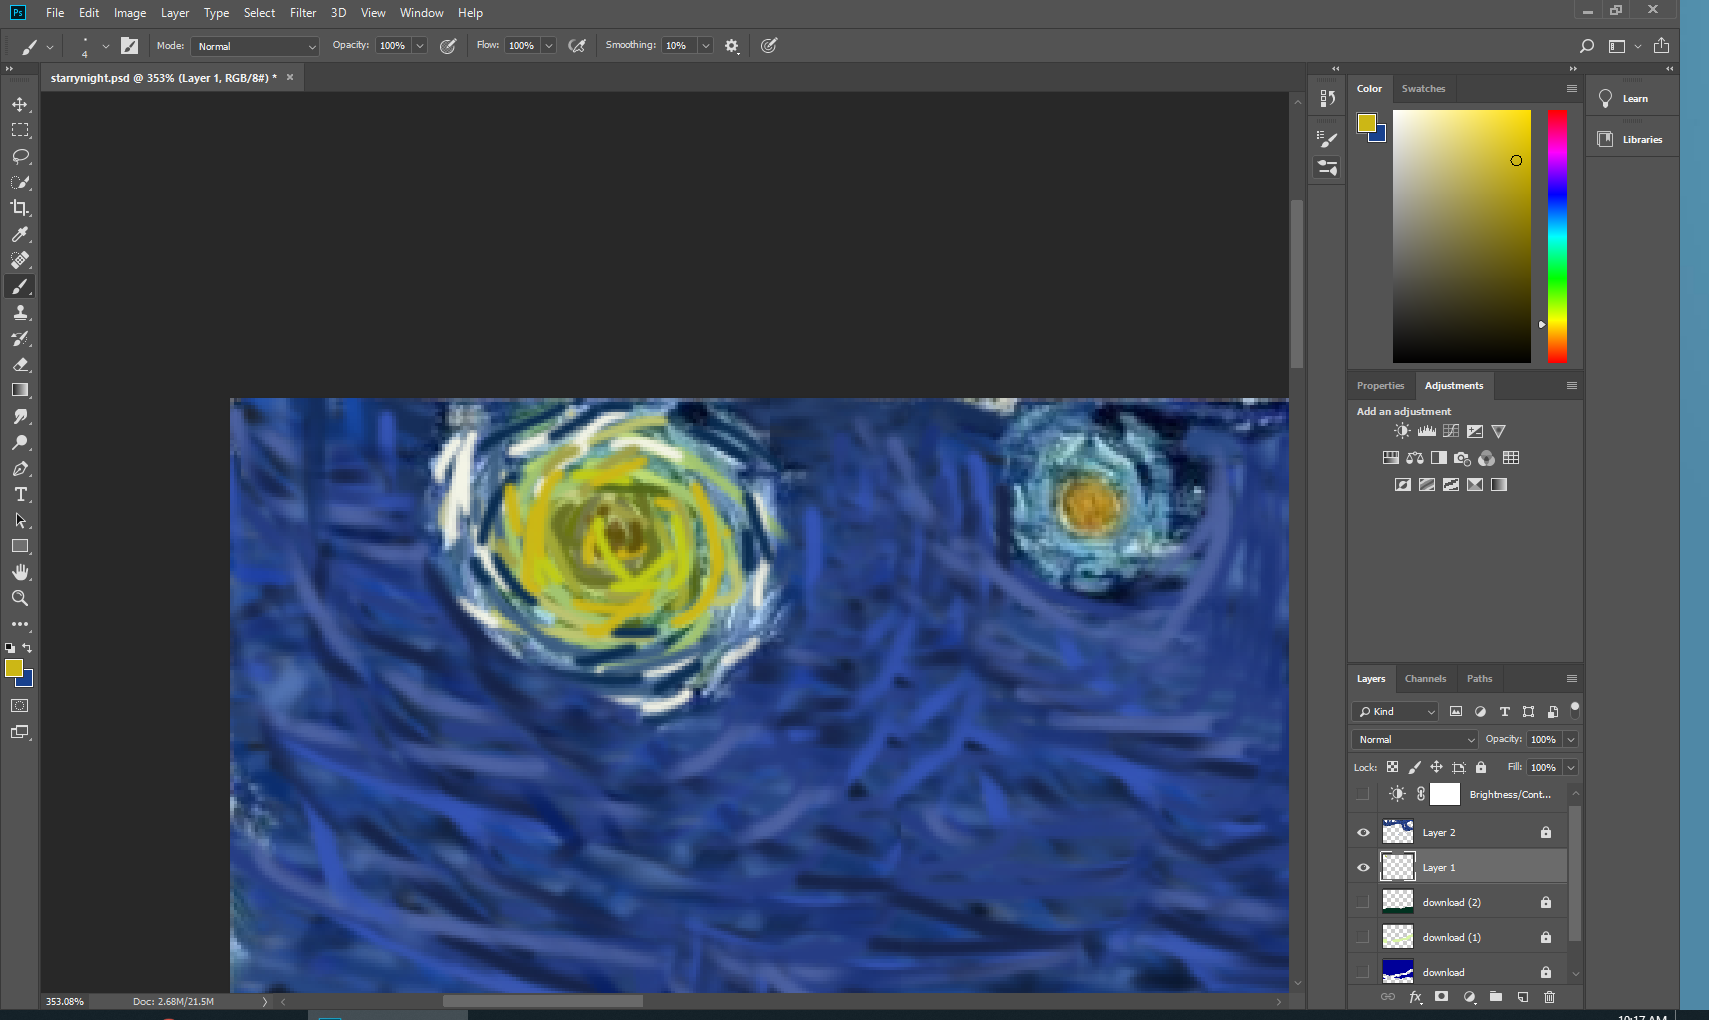Screen dimensions: 1709x1020
Task: Select the Pen tool
Action: [x=20, y=468]
